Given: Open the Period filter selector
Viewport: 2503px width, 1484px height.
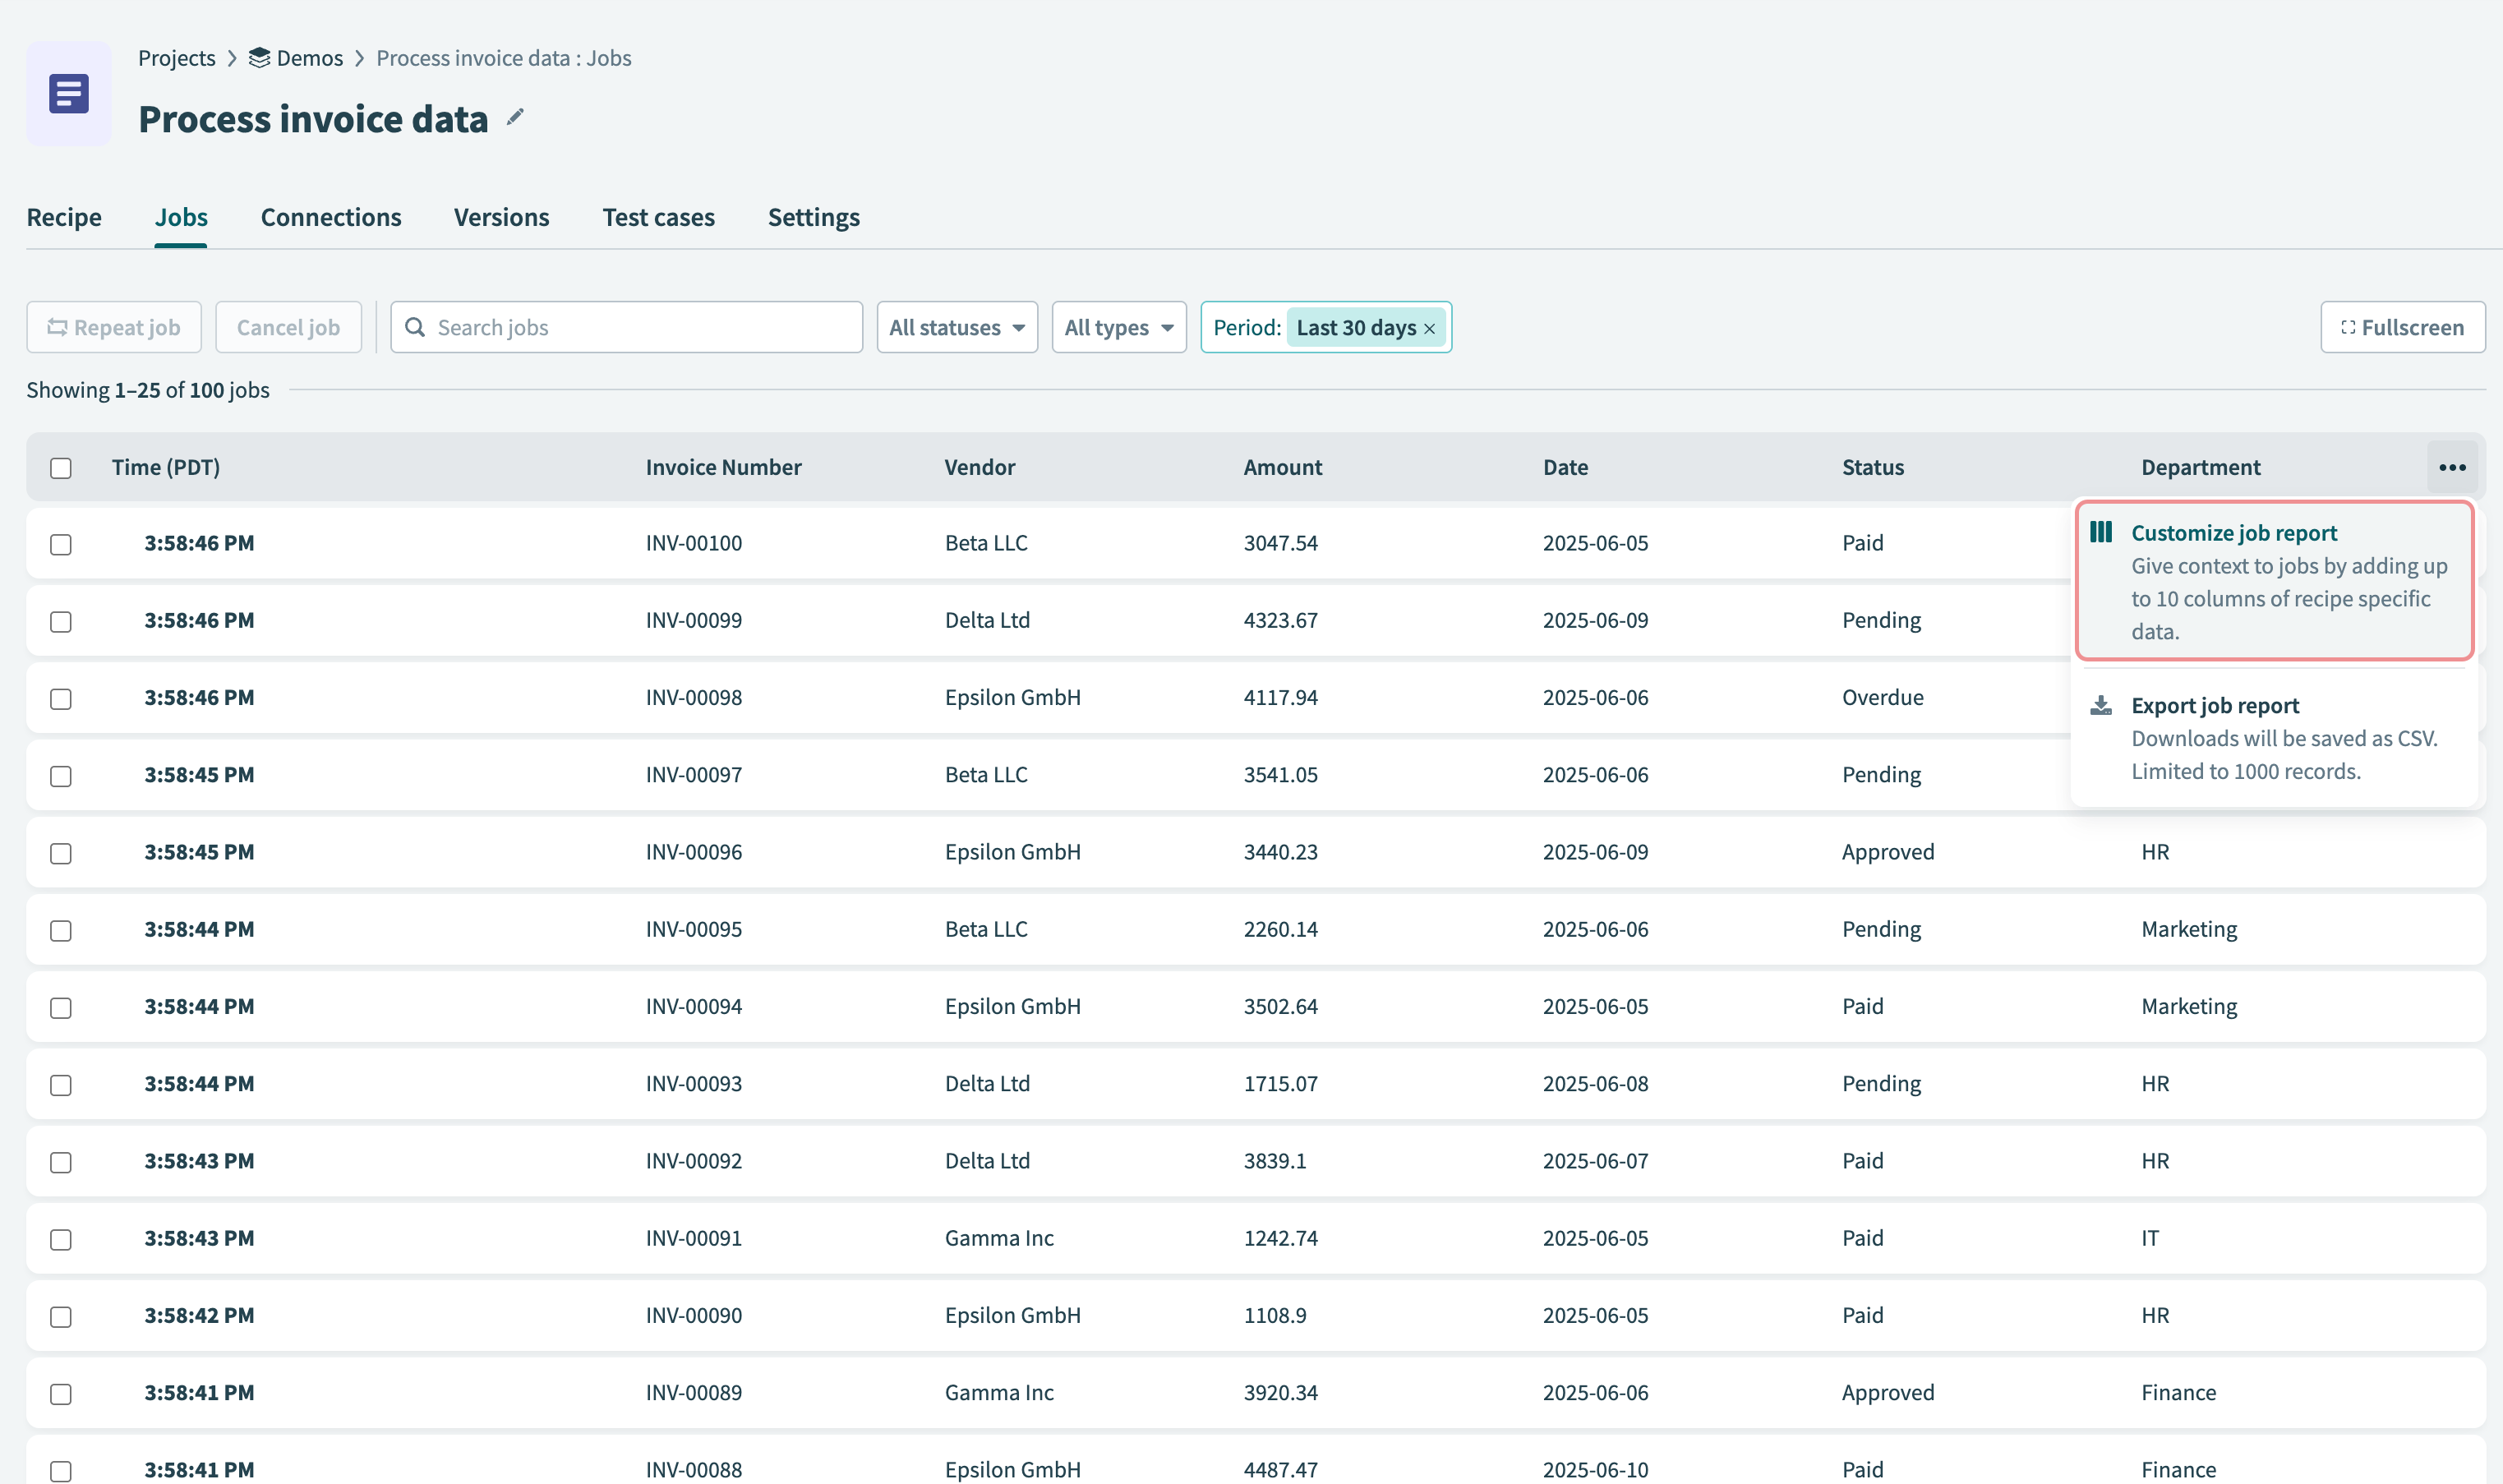Looking at the screenshot, I should (x=1246, y=328).
